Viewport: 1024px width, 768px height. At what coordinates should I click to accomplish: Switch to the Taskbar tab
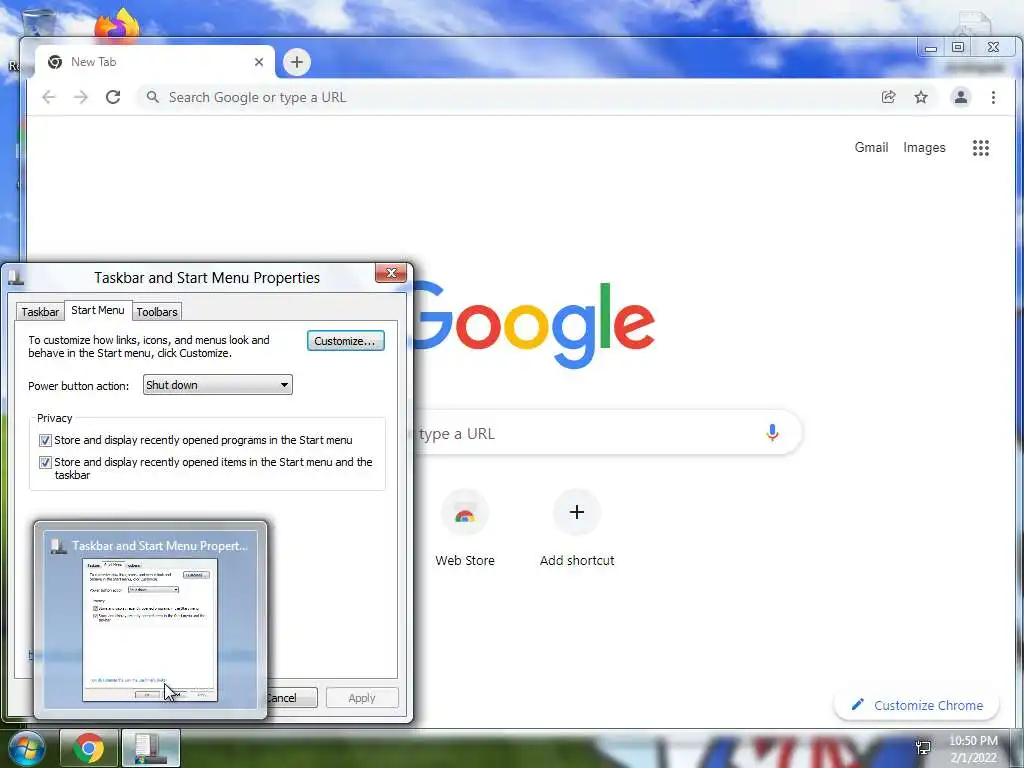point(40,312)
